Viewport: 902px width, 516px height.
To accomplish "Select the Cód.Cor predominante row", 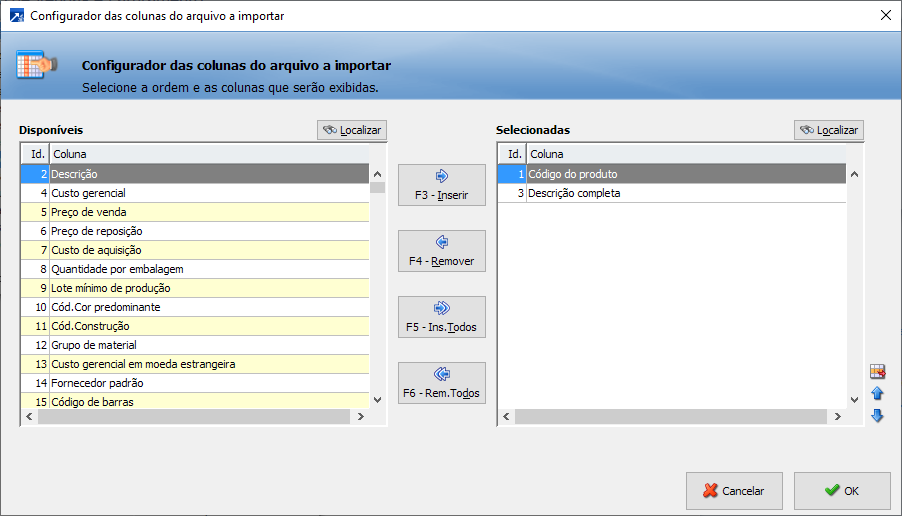I will point(195,307).
